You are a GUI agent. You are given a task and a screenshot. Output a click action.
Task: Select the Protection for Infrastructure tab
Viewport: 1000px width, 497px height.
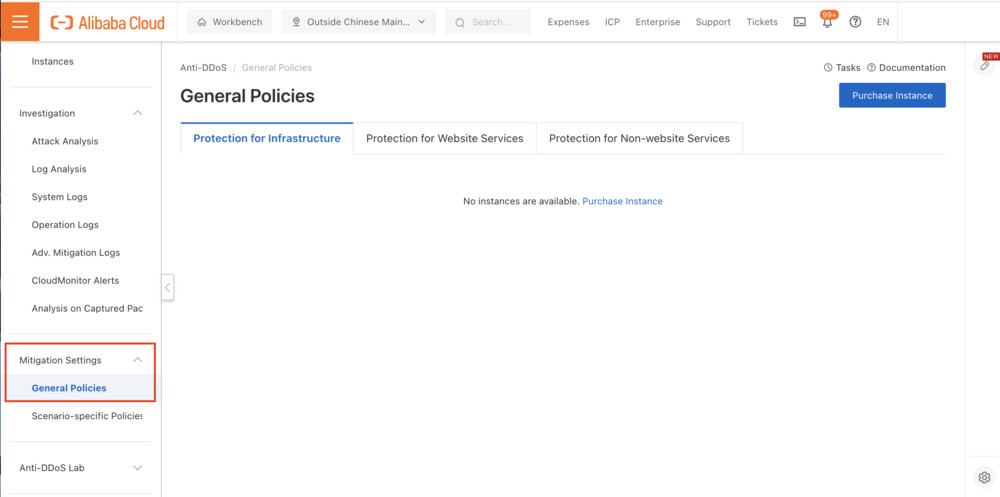(x=267, y=138)
